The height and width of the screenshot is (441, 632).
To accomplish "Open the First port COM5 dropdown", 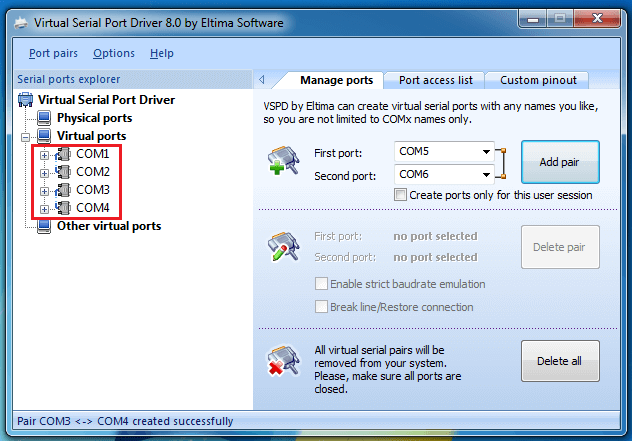I will [486, 152].
